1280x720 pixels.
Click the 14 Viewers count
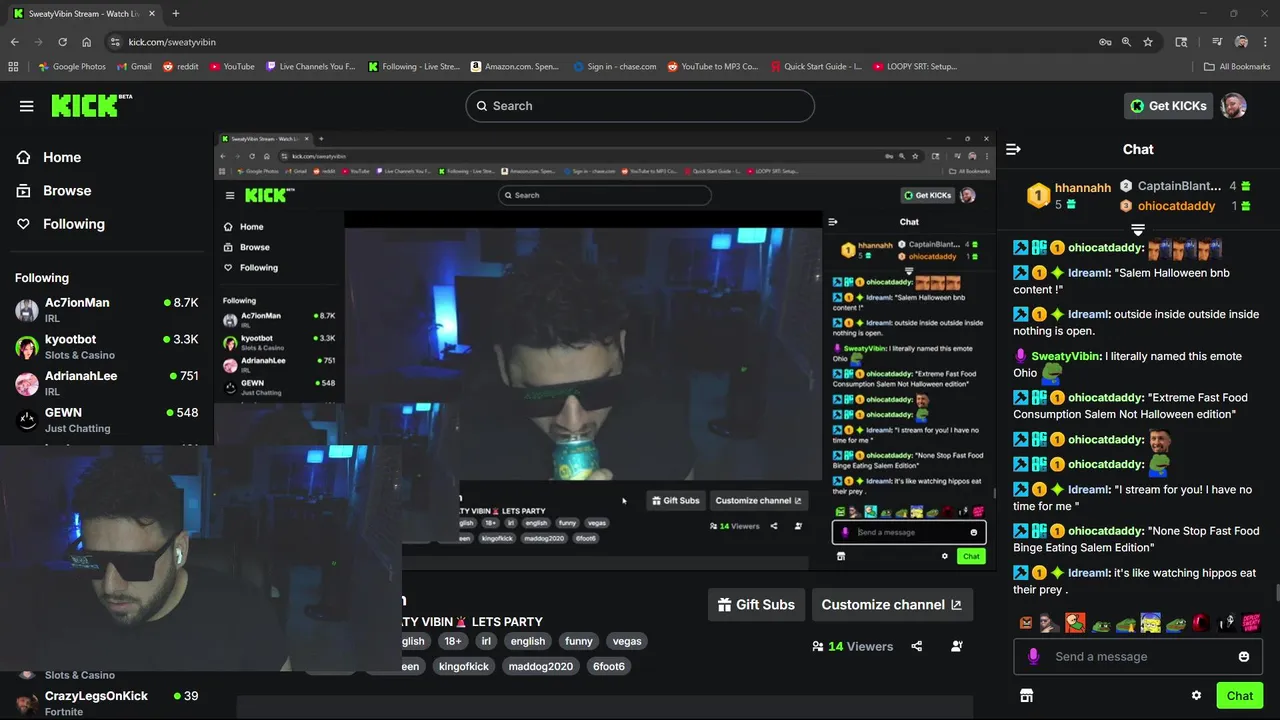853,646
